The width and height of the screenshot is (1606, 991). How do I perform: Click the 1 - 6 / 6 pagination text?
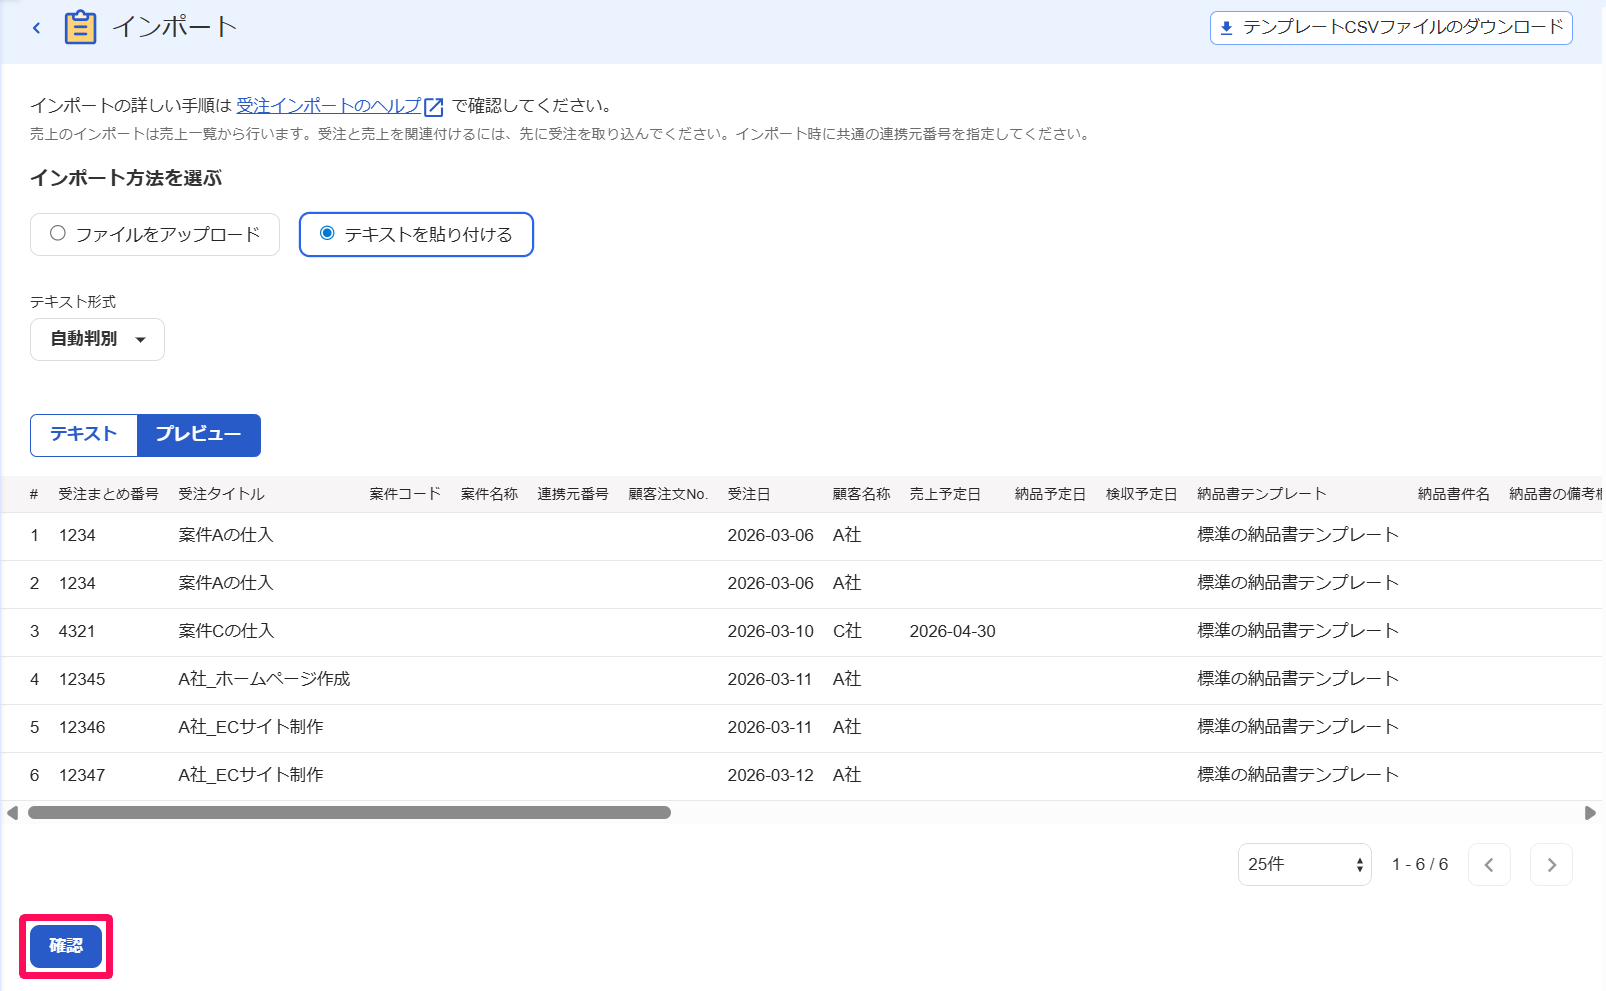pos(1420,865)
